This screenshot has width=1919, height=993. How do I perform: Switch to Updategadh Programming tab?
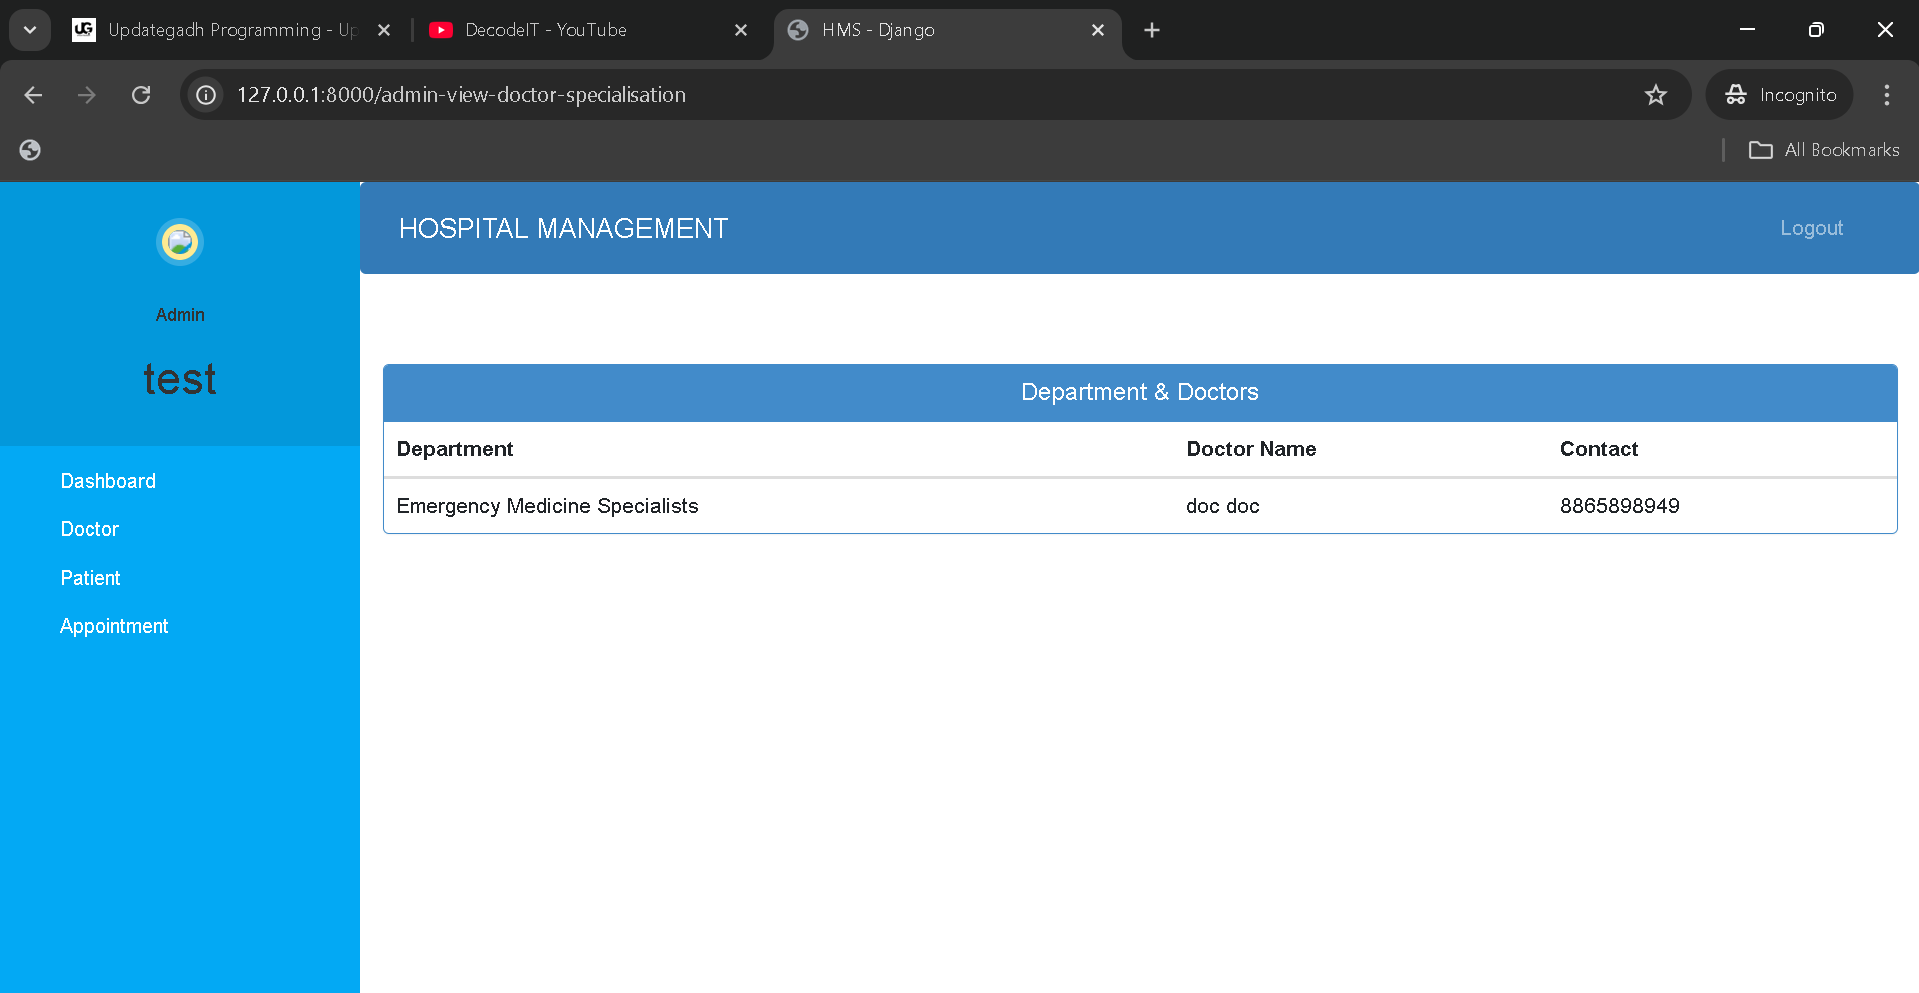point(215,30)
